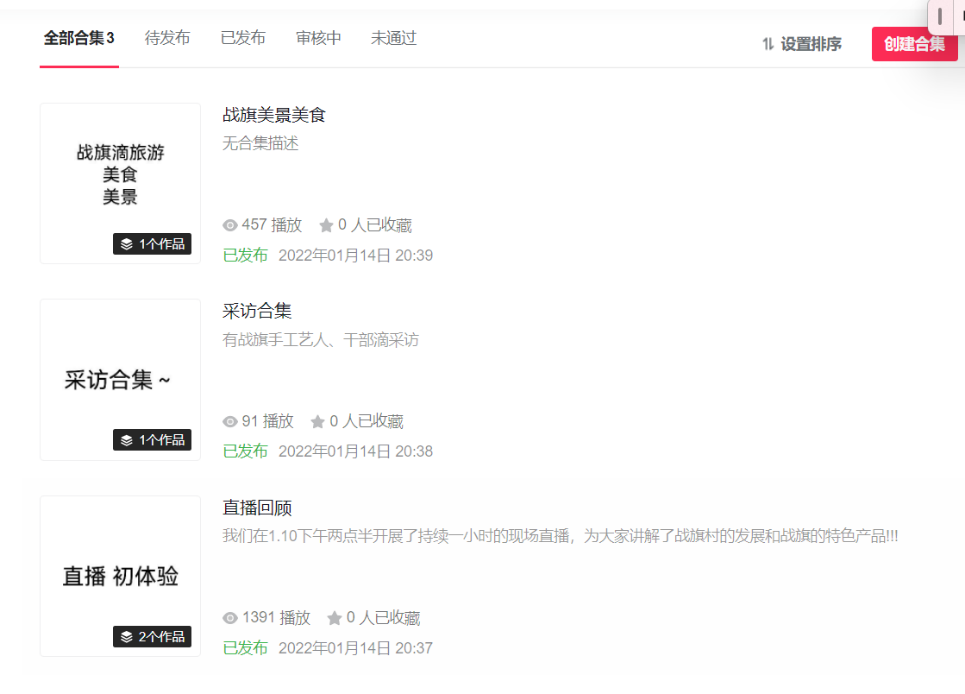
Task: Click the star icon for 采访合集 collection
Action: (x=318, y=422)
